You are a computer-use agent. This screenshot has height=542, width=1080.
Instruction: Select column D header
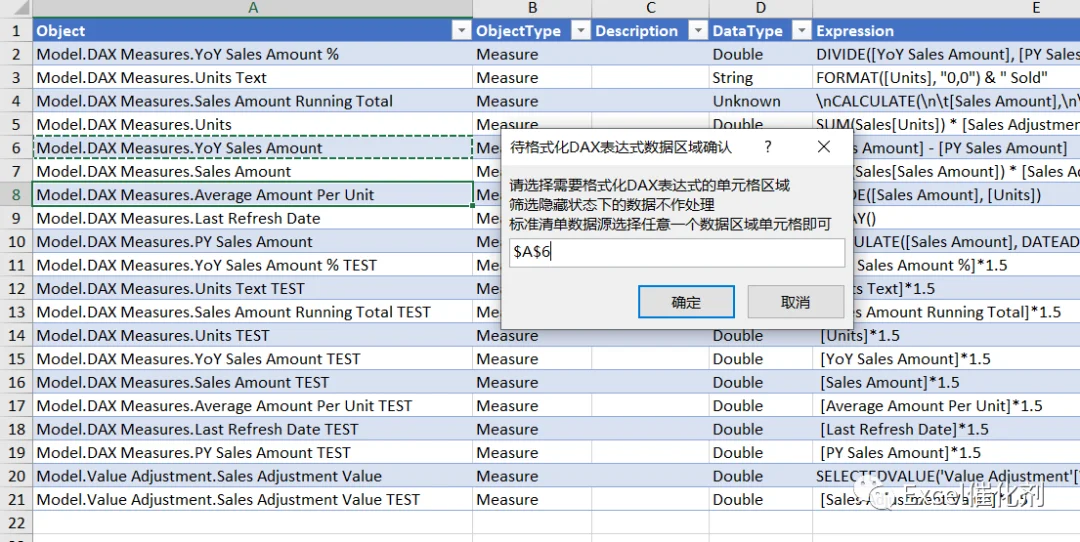click(x=760, y=8)
